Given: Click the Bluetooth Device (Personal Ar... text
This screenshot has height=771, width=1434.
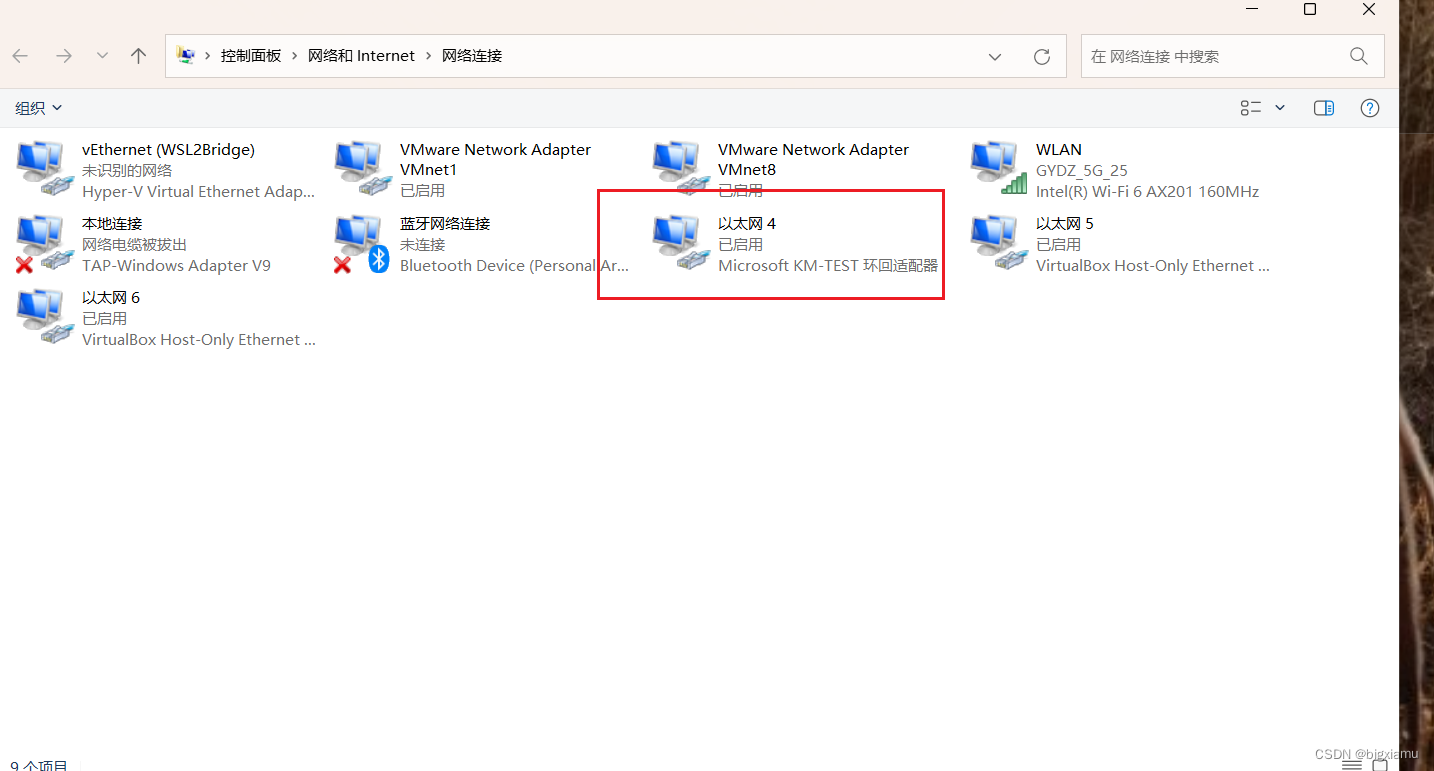Looking at the screenshot, I should pos(514,266).
